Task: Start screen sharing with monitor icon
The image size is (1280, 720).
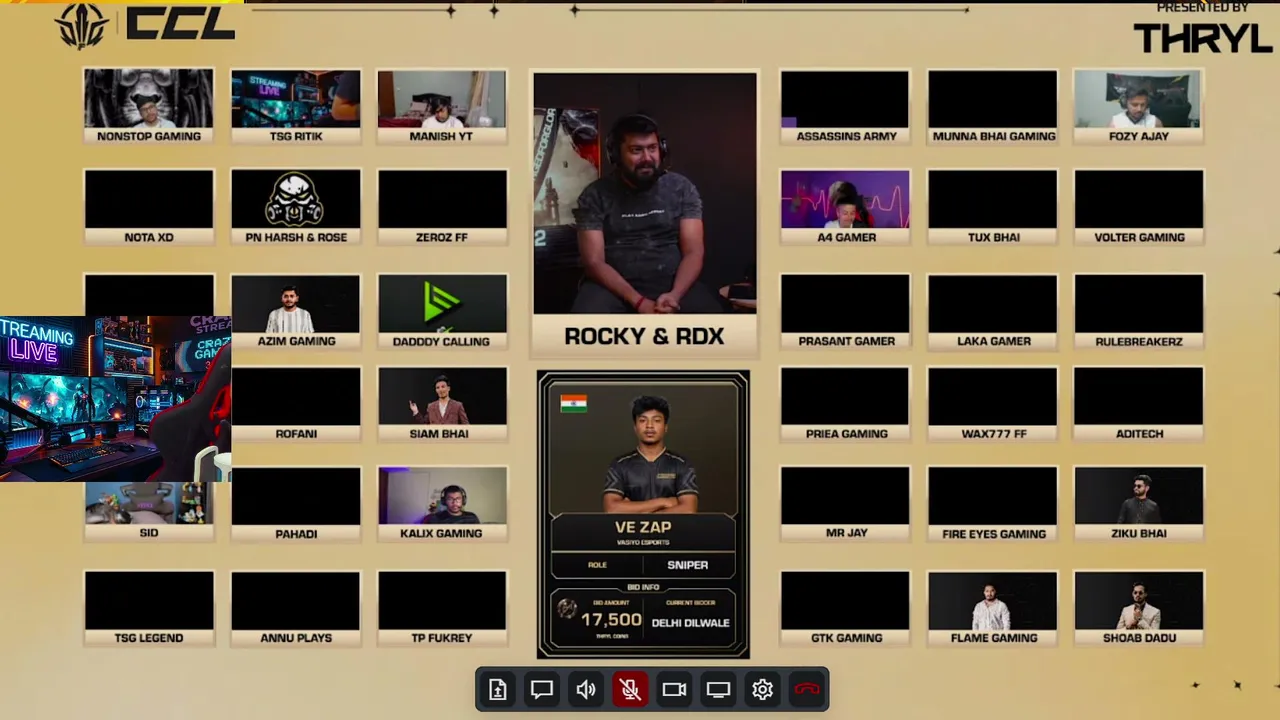Action: point(718,689)
